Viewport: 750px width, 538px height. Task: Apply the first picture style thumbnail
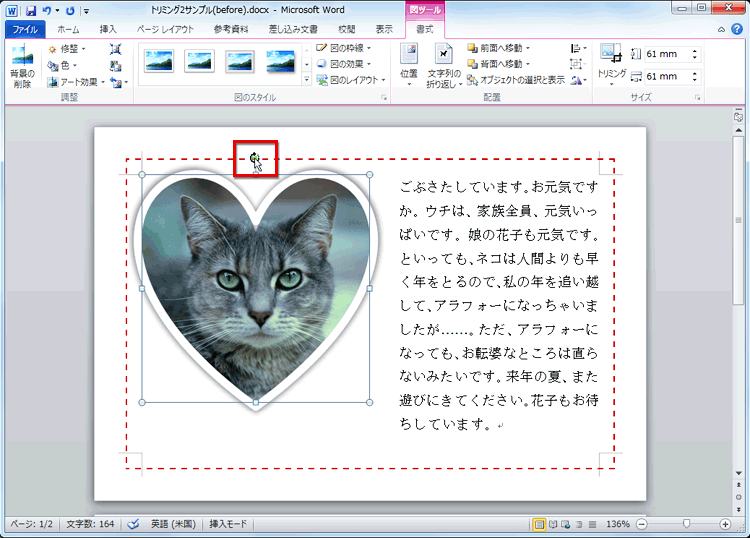158,61
